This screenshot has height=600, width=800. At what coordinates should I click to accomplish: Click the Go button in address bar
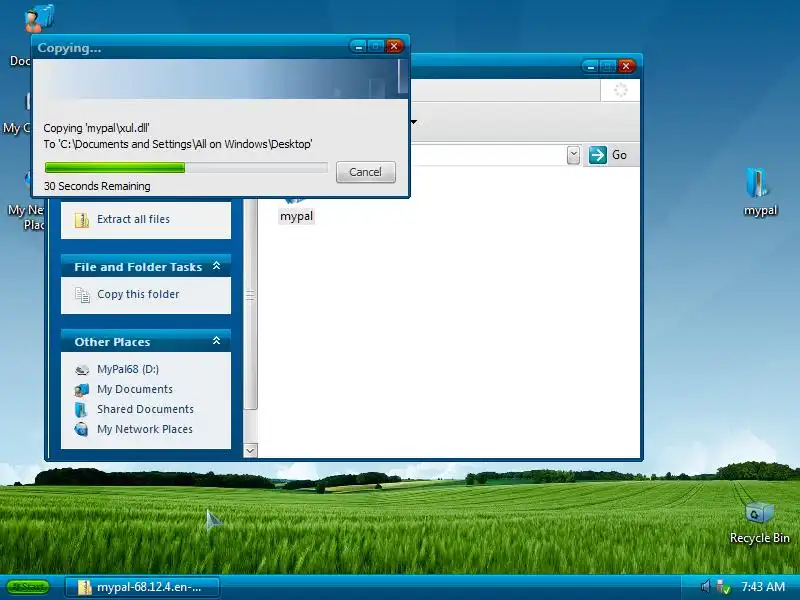click(609, 155)
